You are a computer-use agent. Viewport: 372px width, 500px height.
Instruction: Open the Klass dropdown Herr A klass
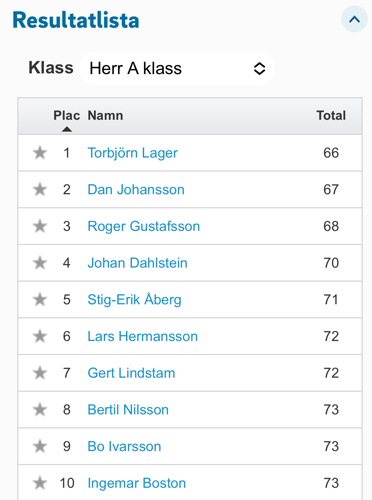(177, 69)
